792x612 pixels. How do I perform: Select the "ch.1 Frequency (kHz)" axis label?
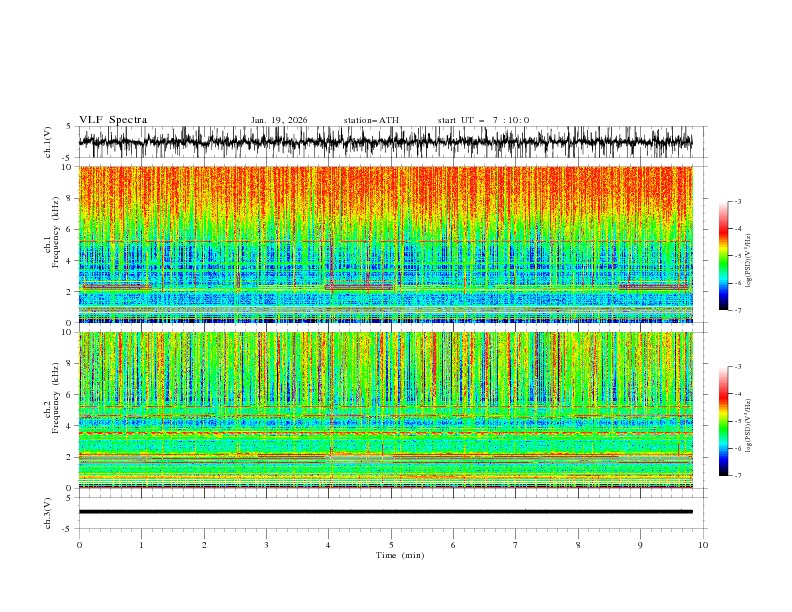point(52,230)
